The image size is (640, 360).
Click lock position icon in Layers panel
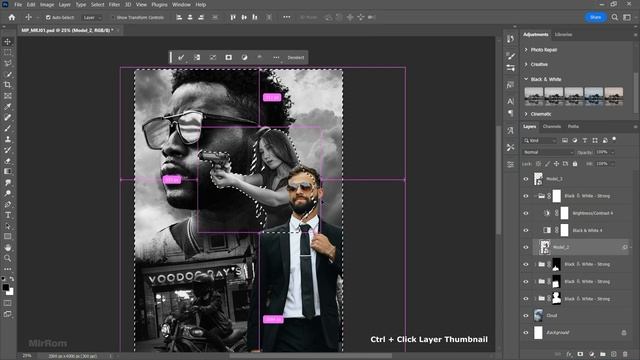coord(556,164)
